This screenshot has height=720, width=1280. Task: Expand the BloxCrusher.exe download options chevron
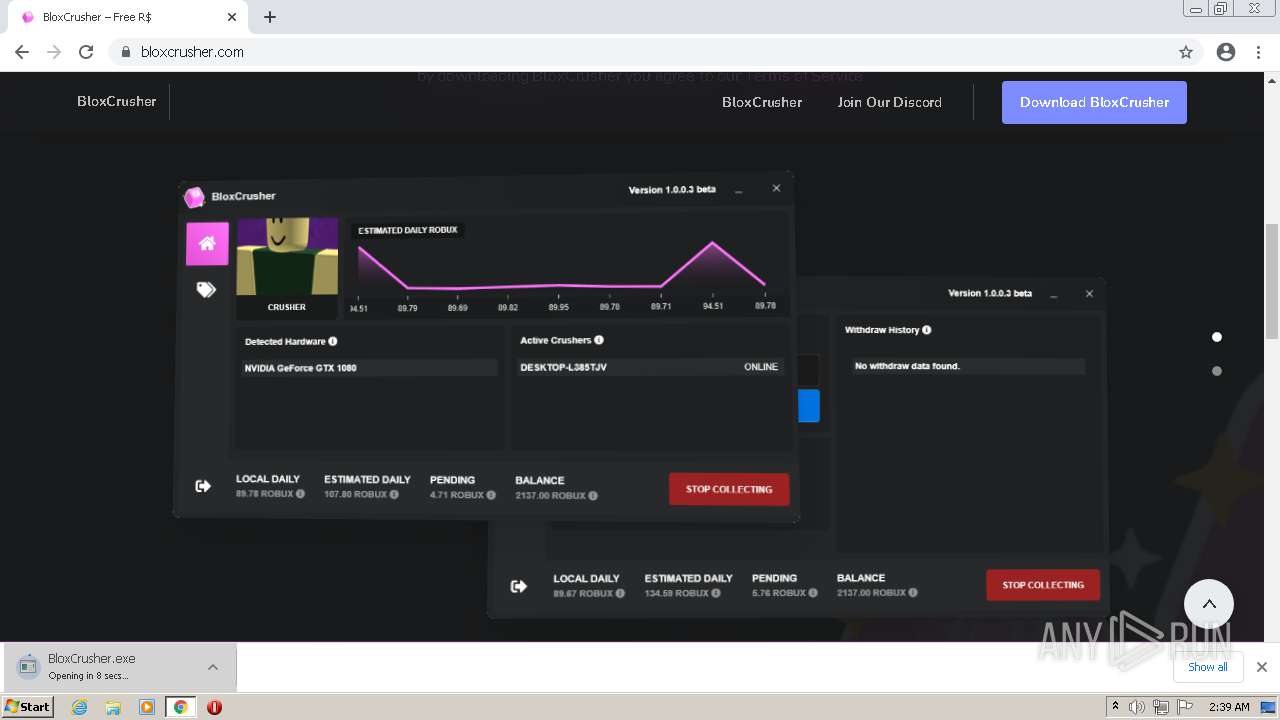213,667
